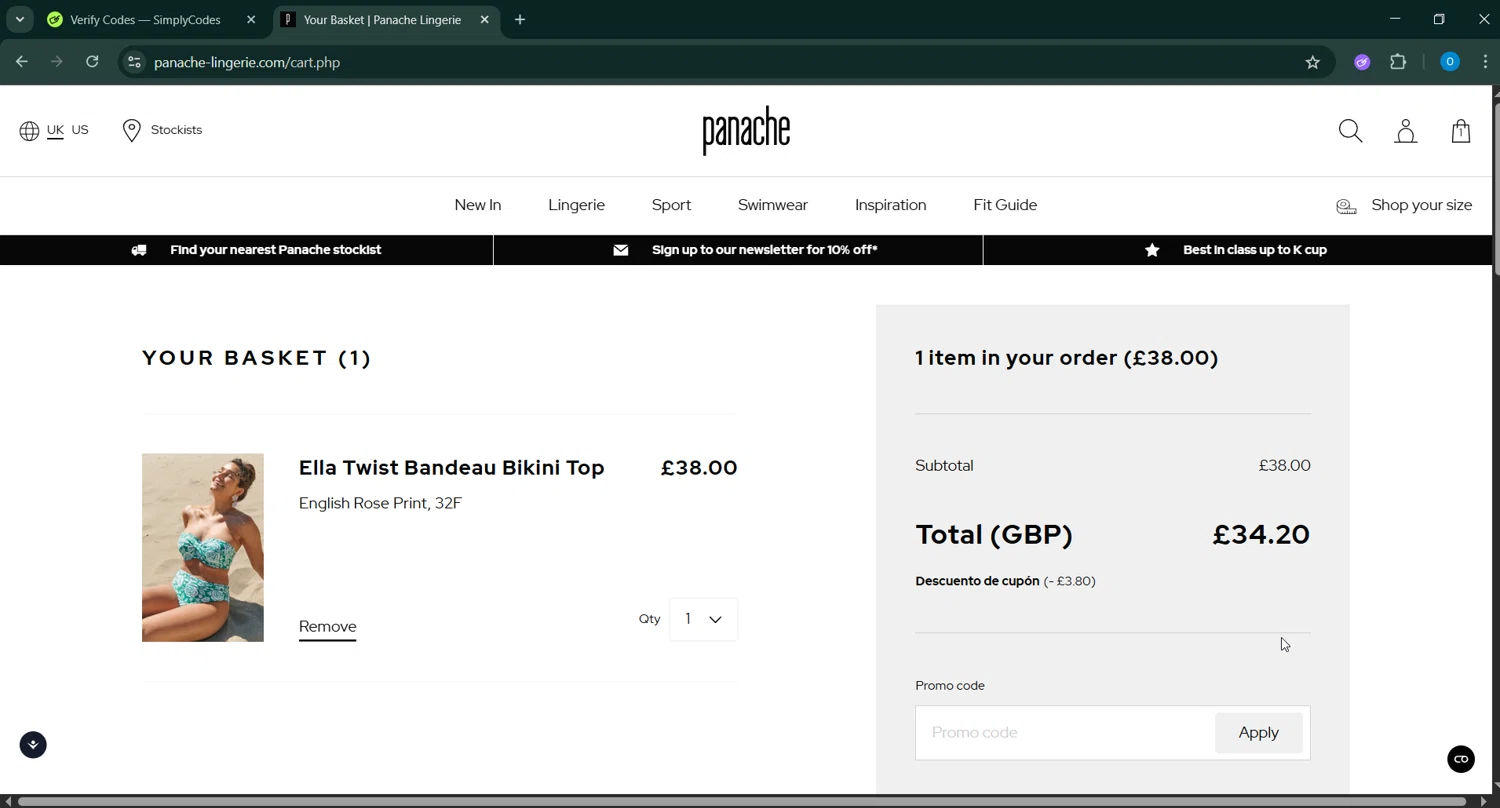The image size is (1500, 808).
Task: Expand the quantity dropdown
Action: (x=703, y=619)
